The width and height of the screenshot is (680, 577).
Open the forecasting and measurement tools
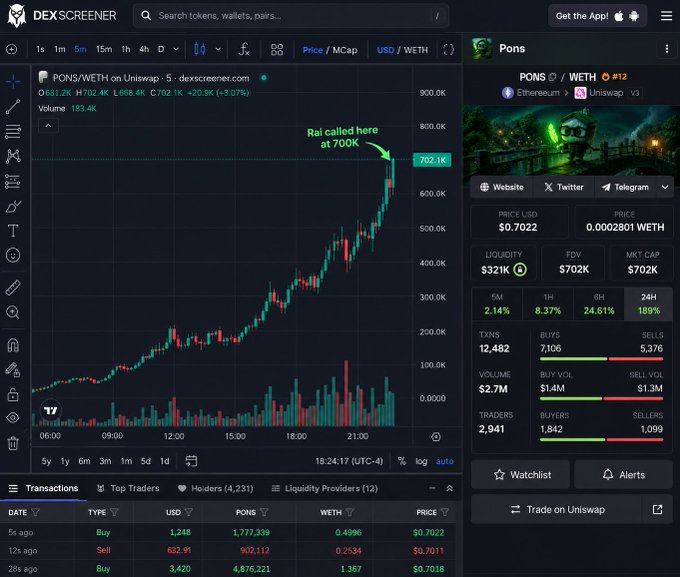click(x=13, y=181)
